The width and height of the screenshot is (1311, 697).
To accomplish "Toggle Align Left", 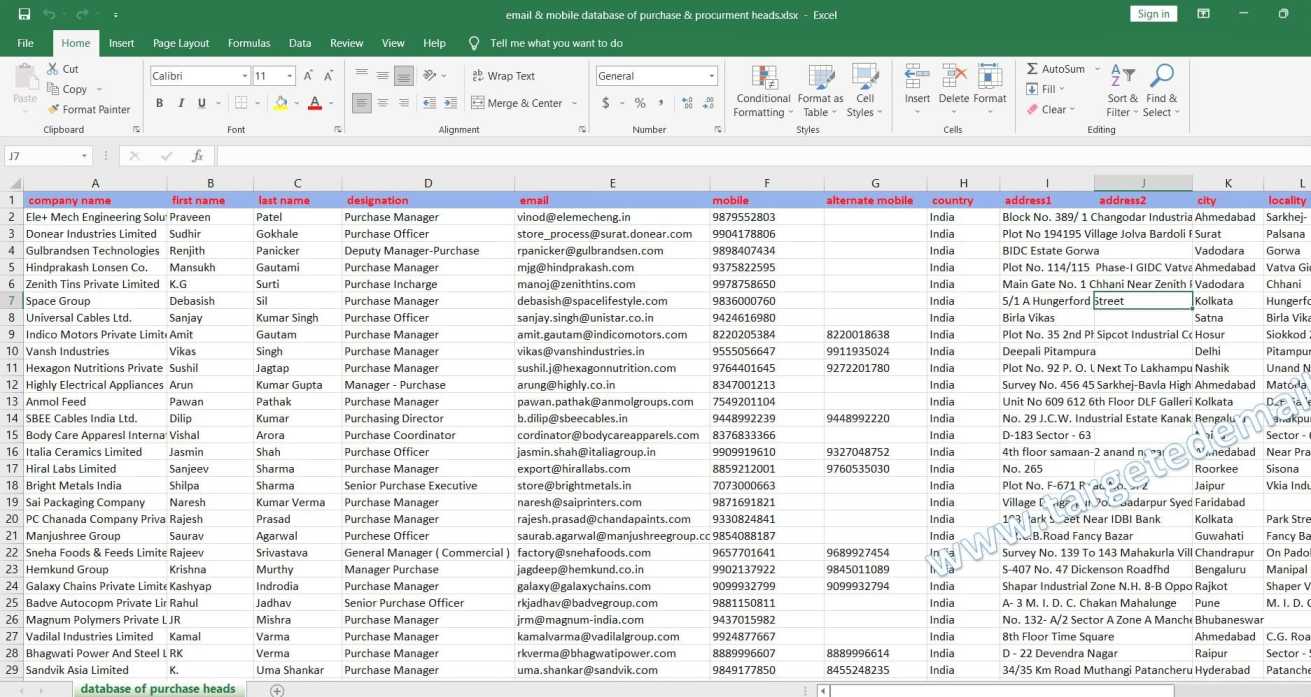I will [x=361, y=103].
